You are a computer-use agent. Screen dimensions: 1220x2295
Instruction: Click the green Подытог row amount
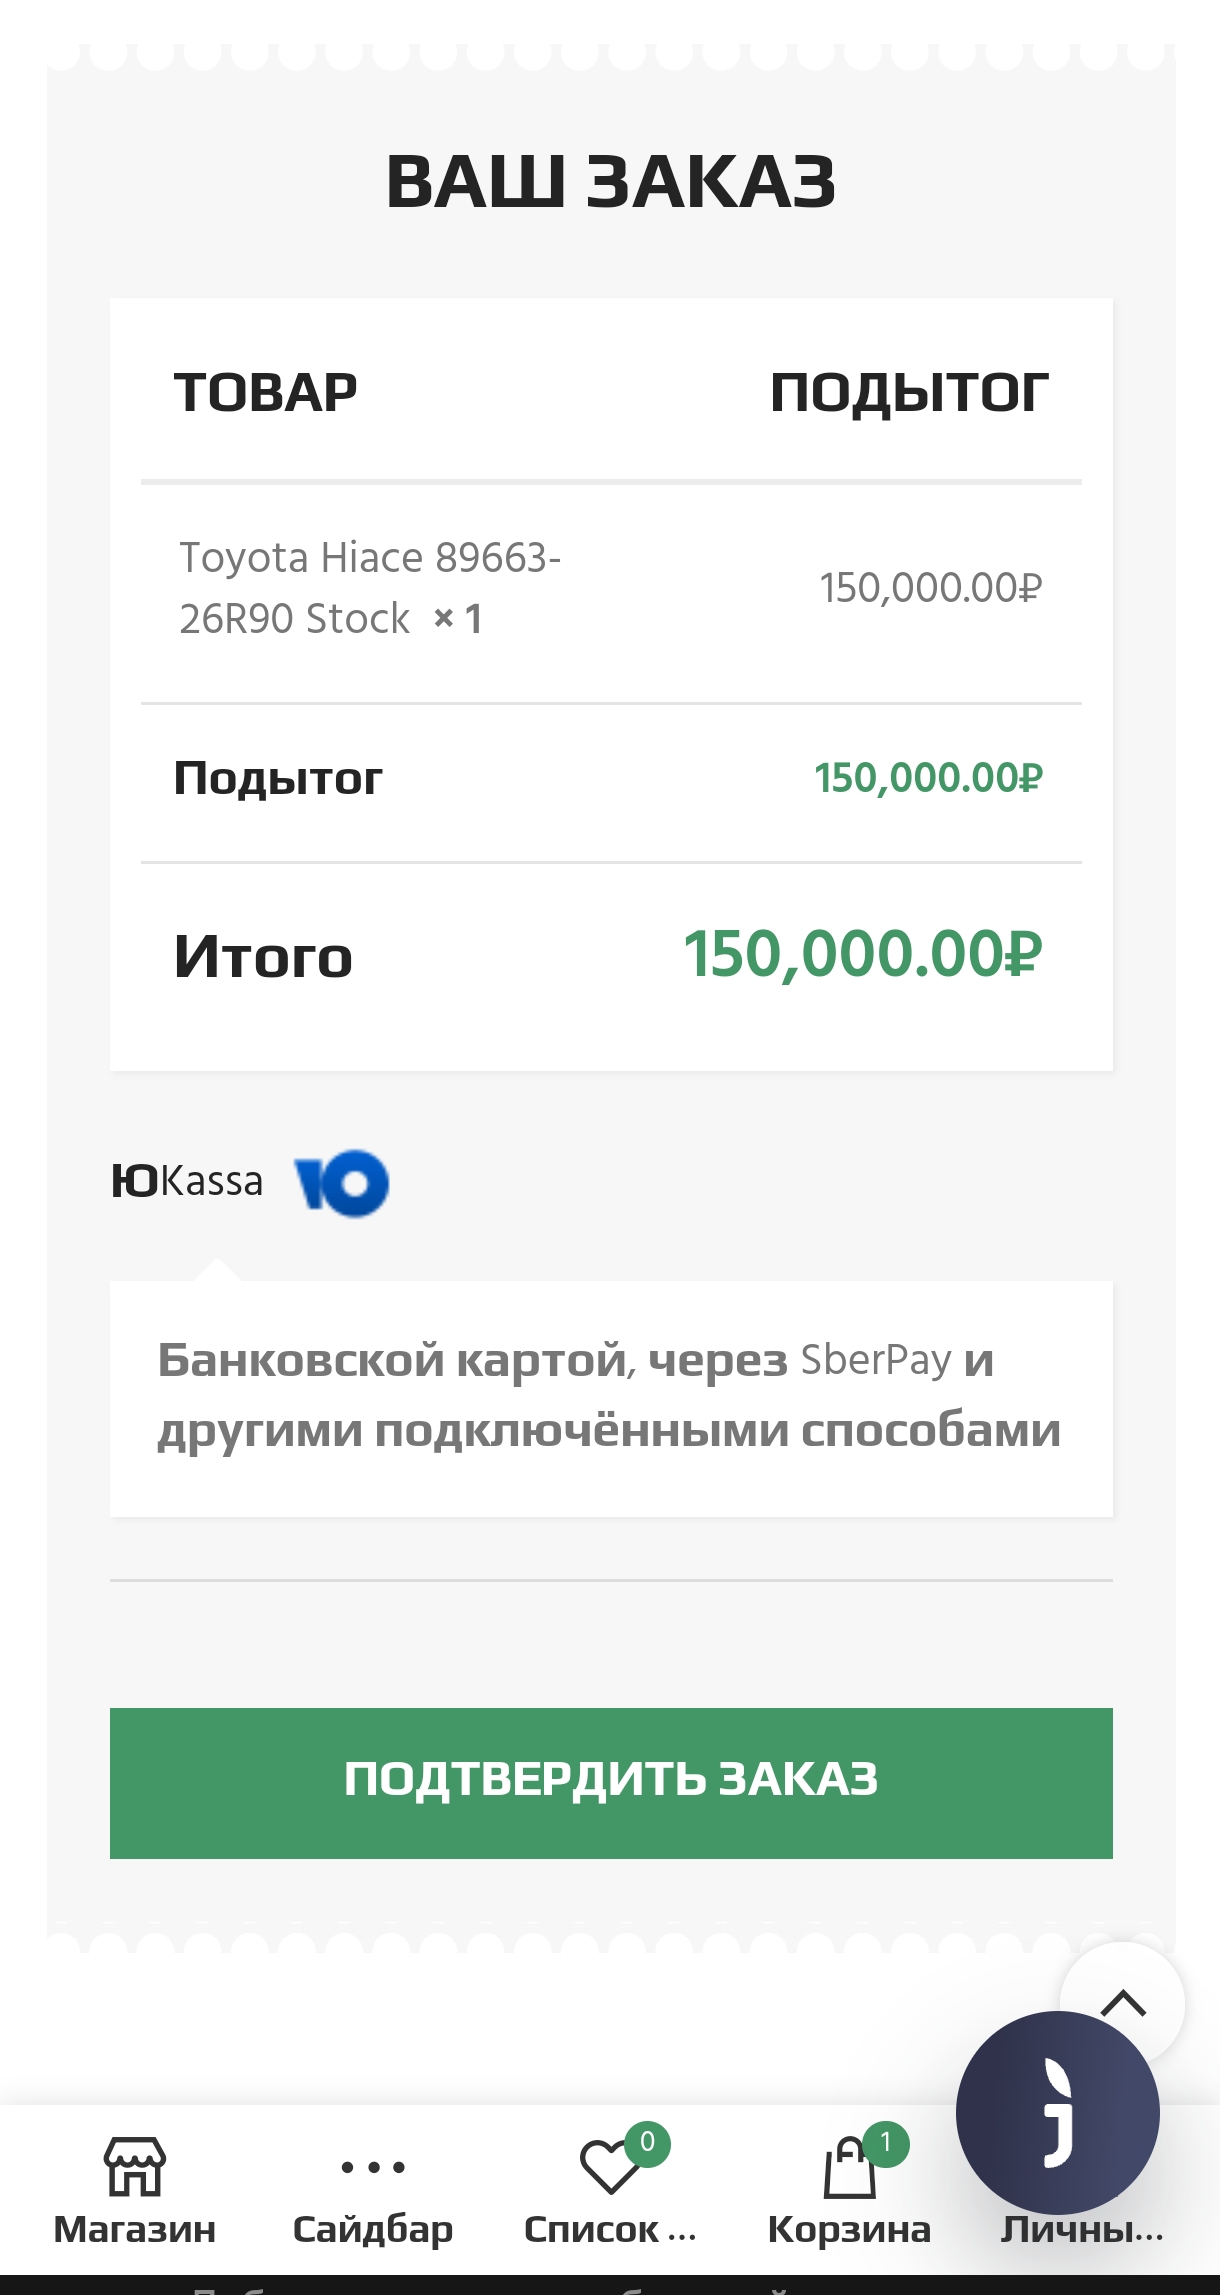tap(928, 778)
